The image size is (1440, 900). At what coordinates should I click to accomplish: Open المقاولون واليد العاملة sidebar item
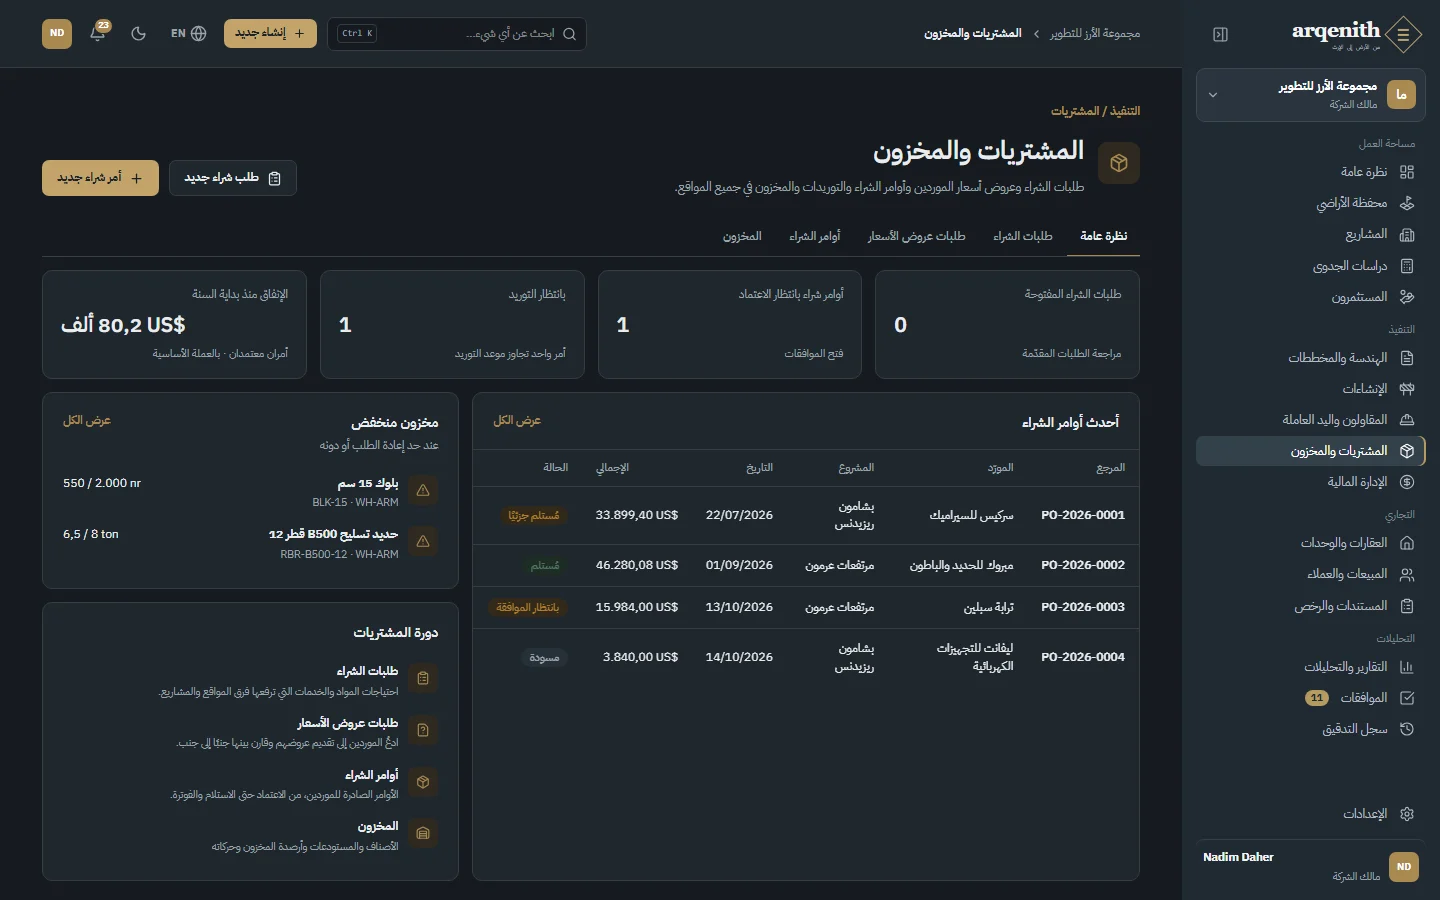pos(1311,420)
